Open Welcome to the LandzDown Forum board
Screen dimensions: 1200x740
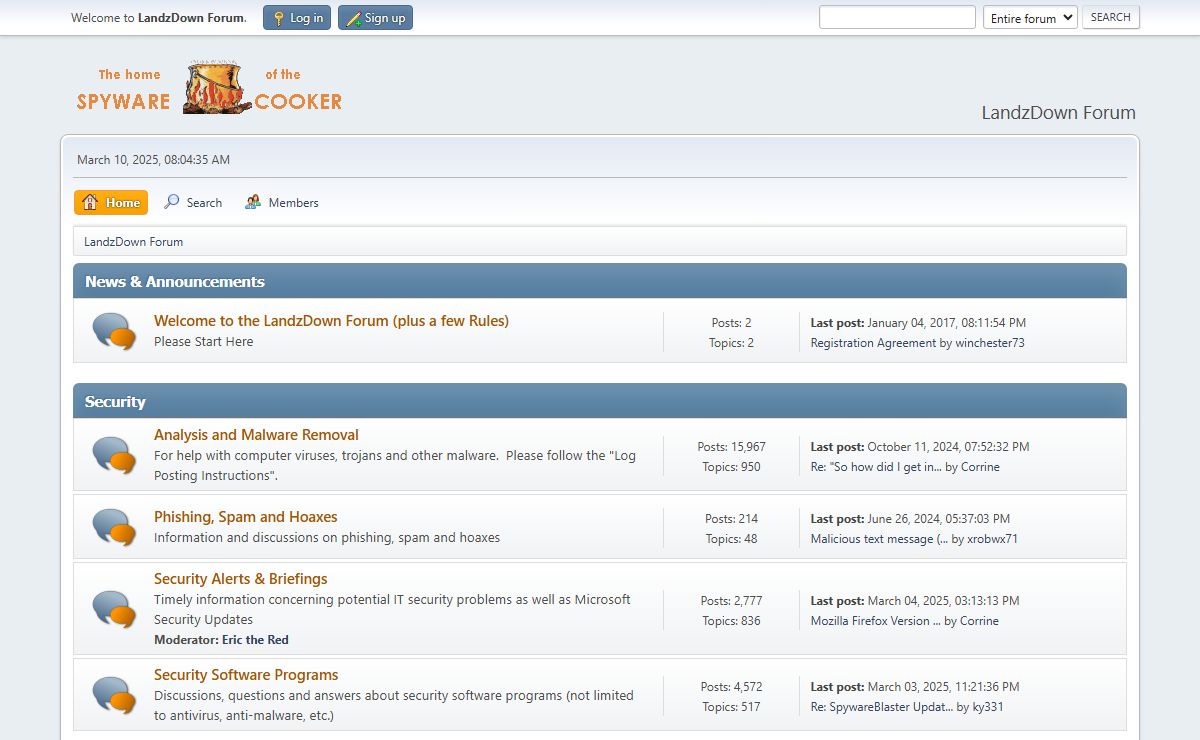coord(331,321)
